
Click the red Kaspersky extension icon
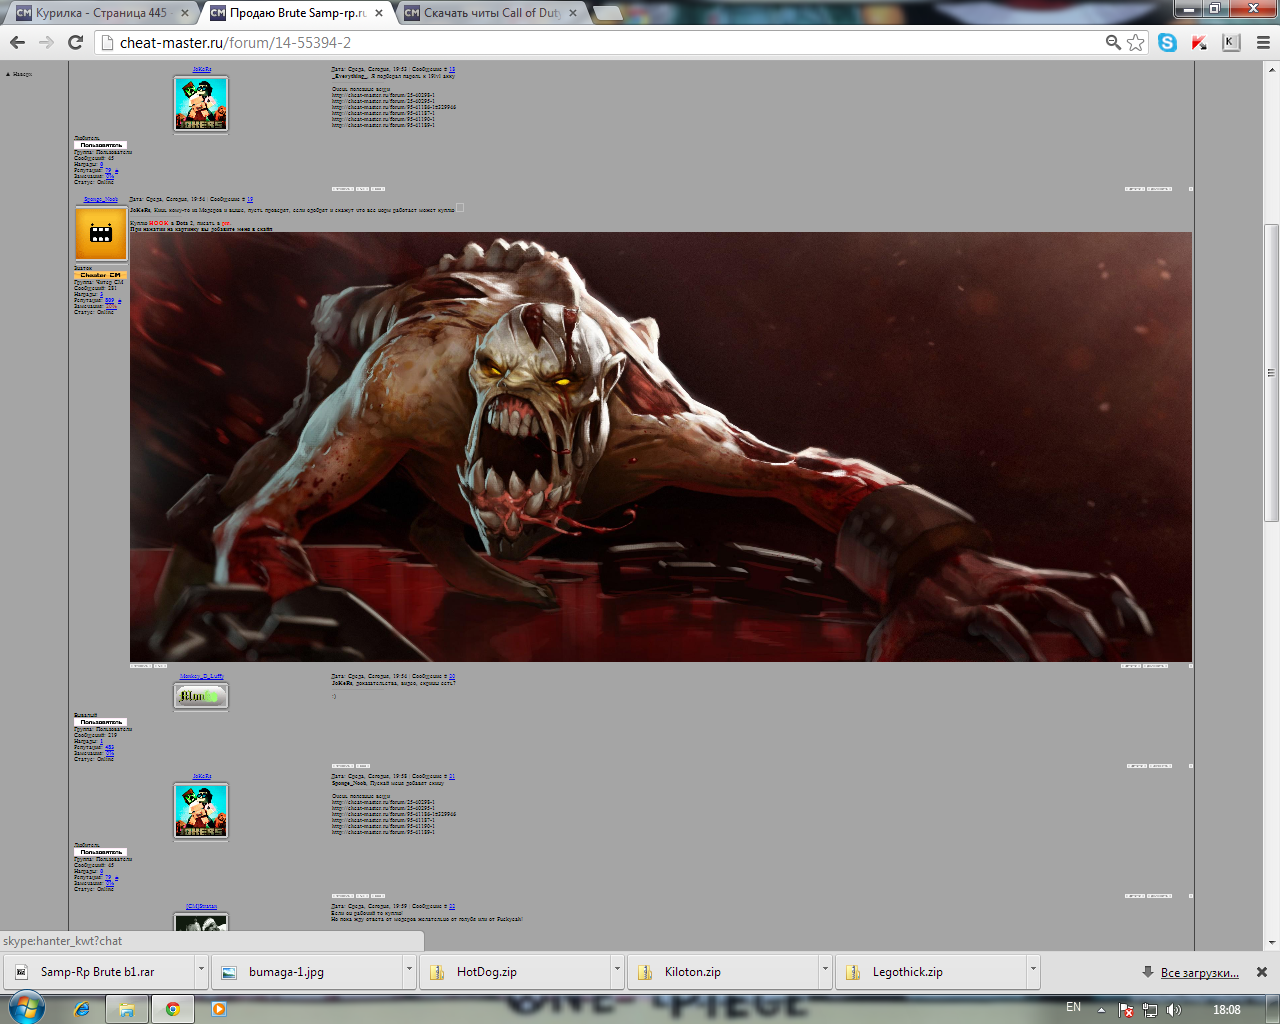[x=1199, y=42]
